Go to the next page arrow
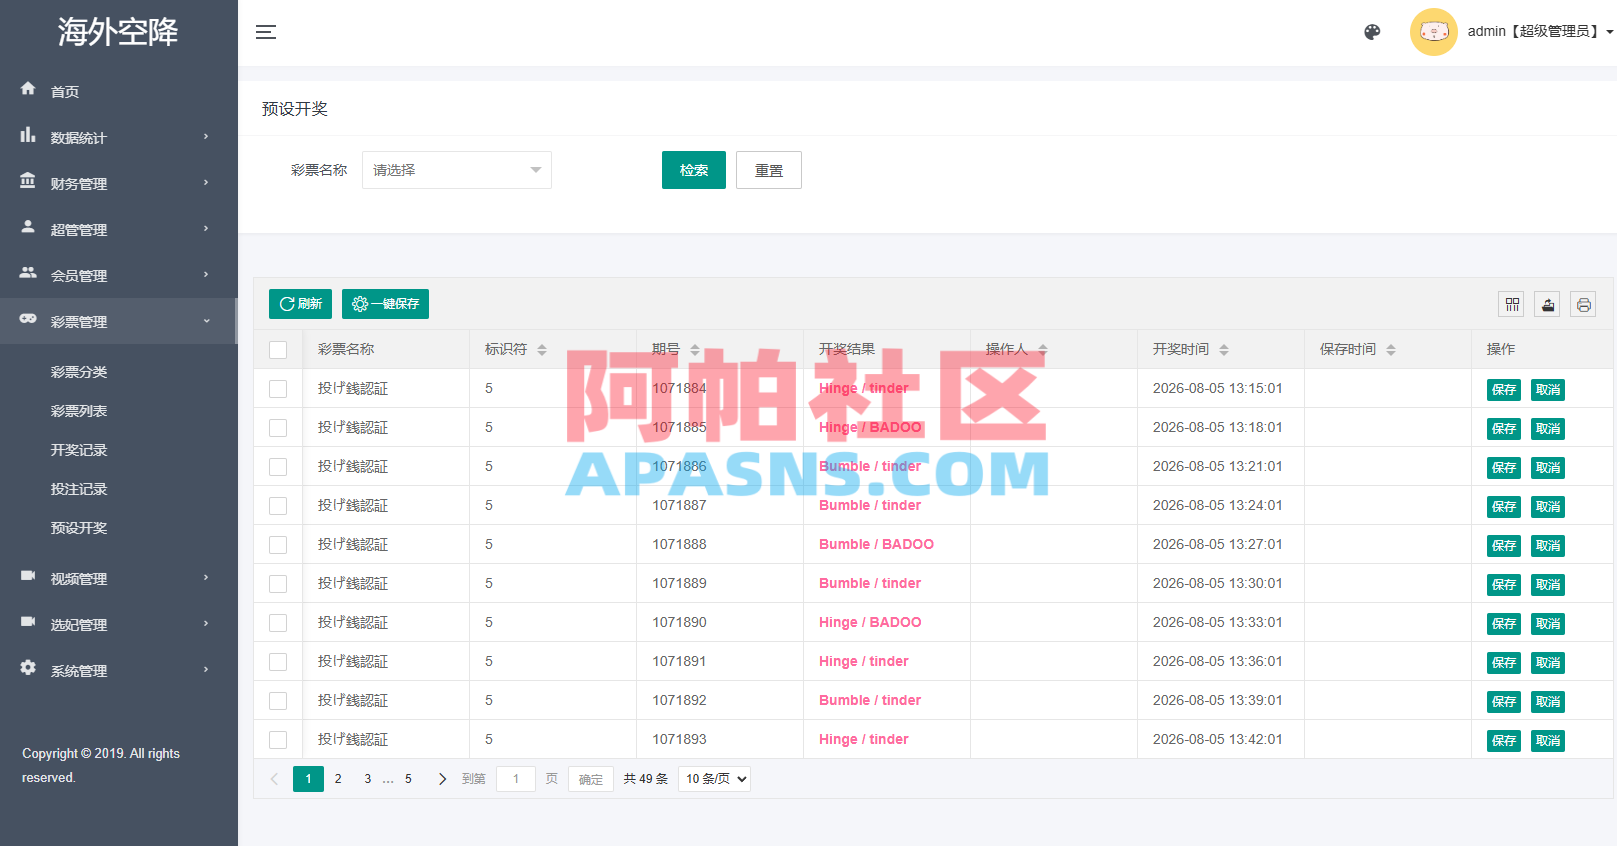 [442, 779]
